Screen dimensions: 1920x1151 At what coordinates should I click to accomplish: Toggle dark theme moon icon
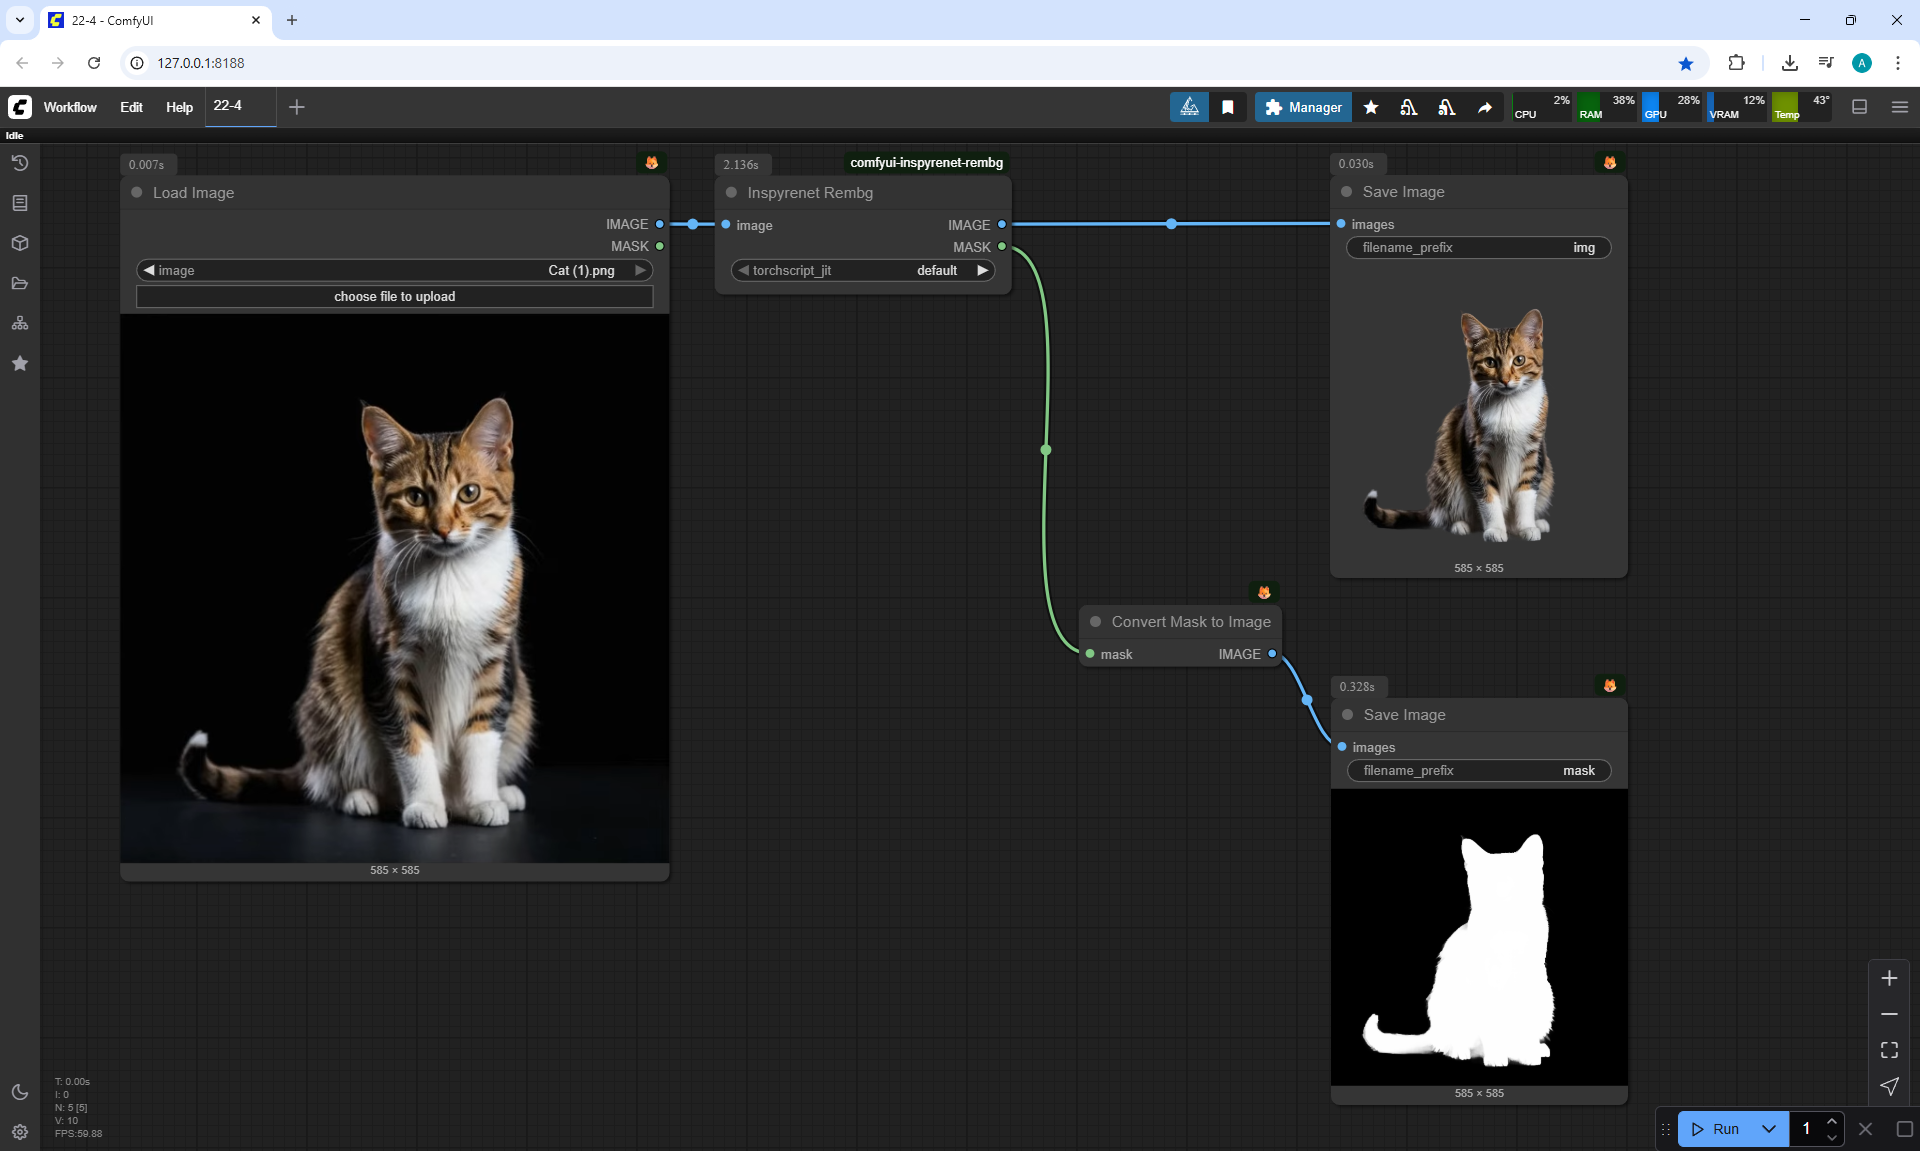pyautogui.click(x=20, y=1092)
